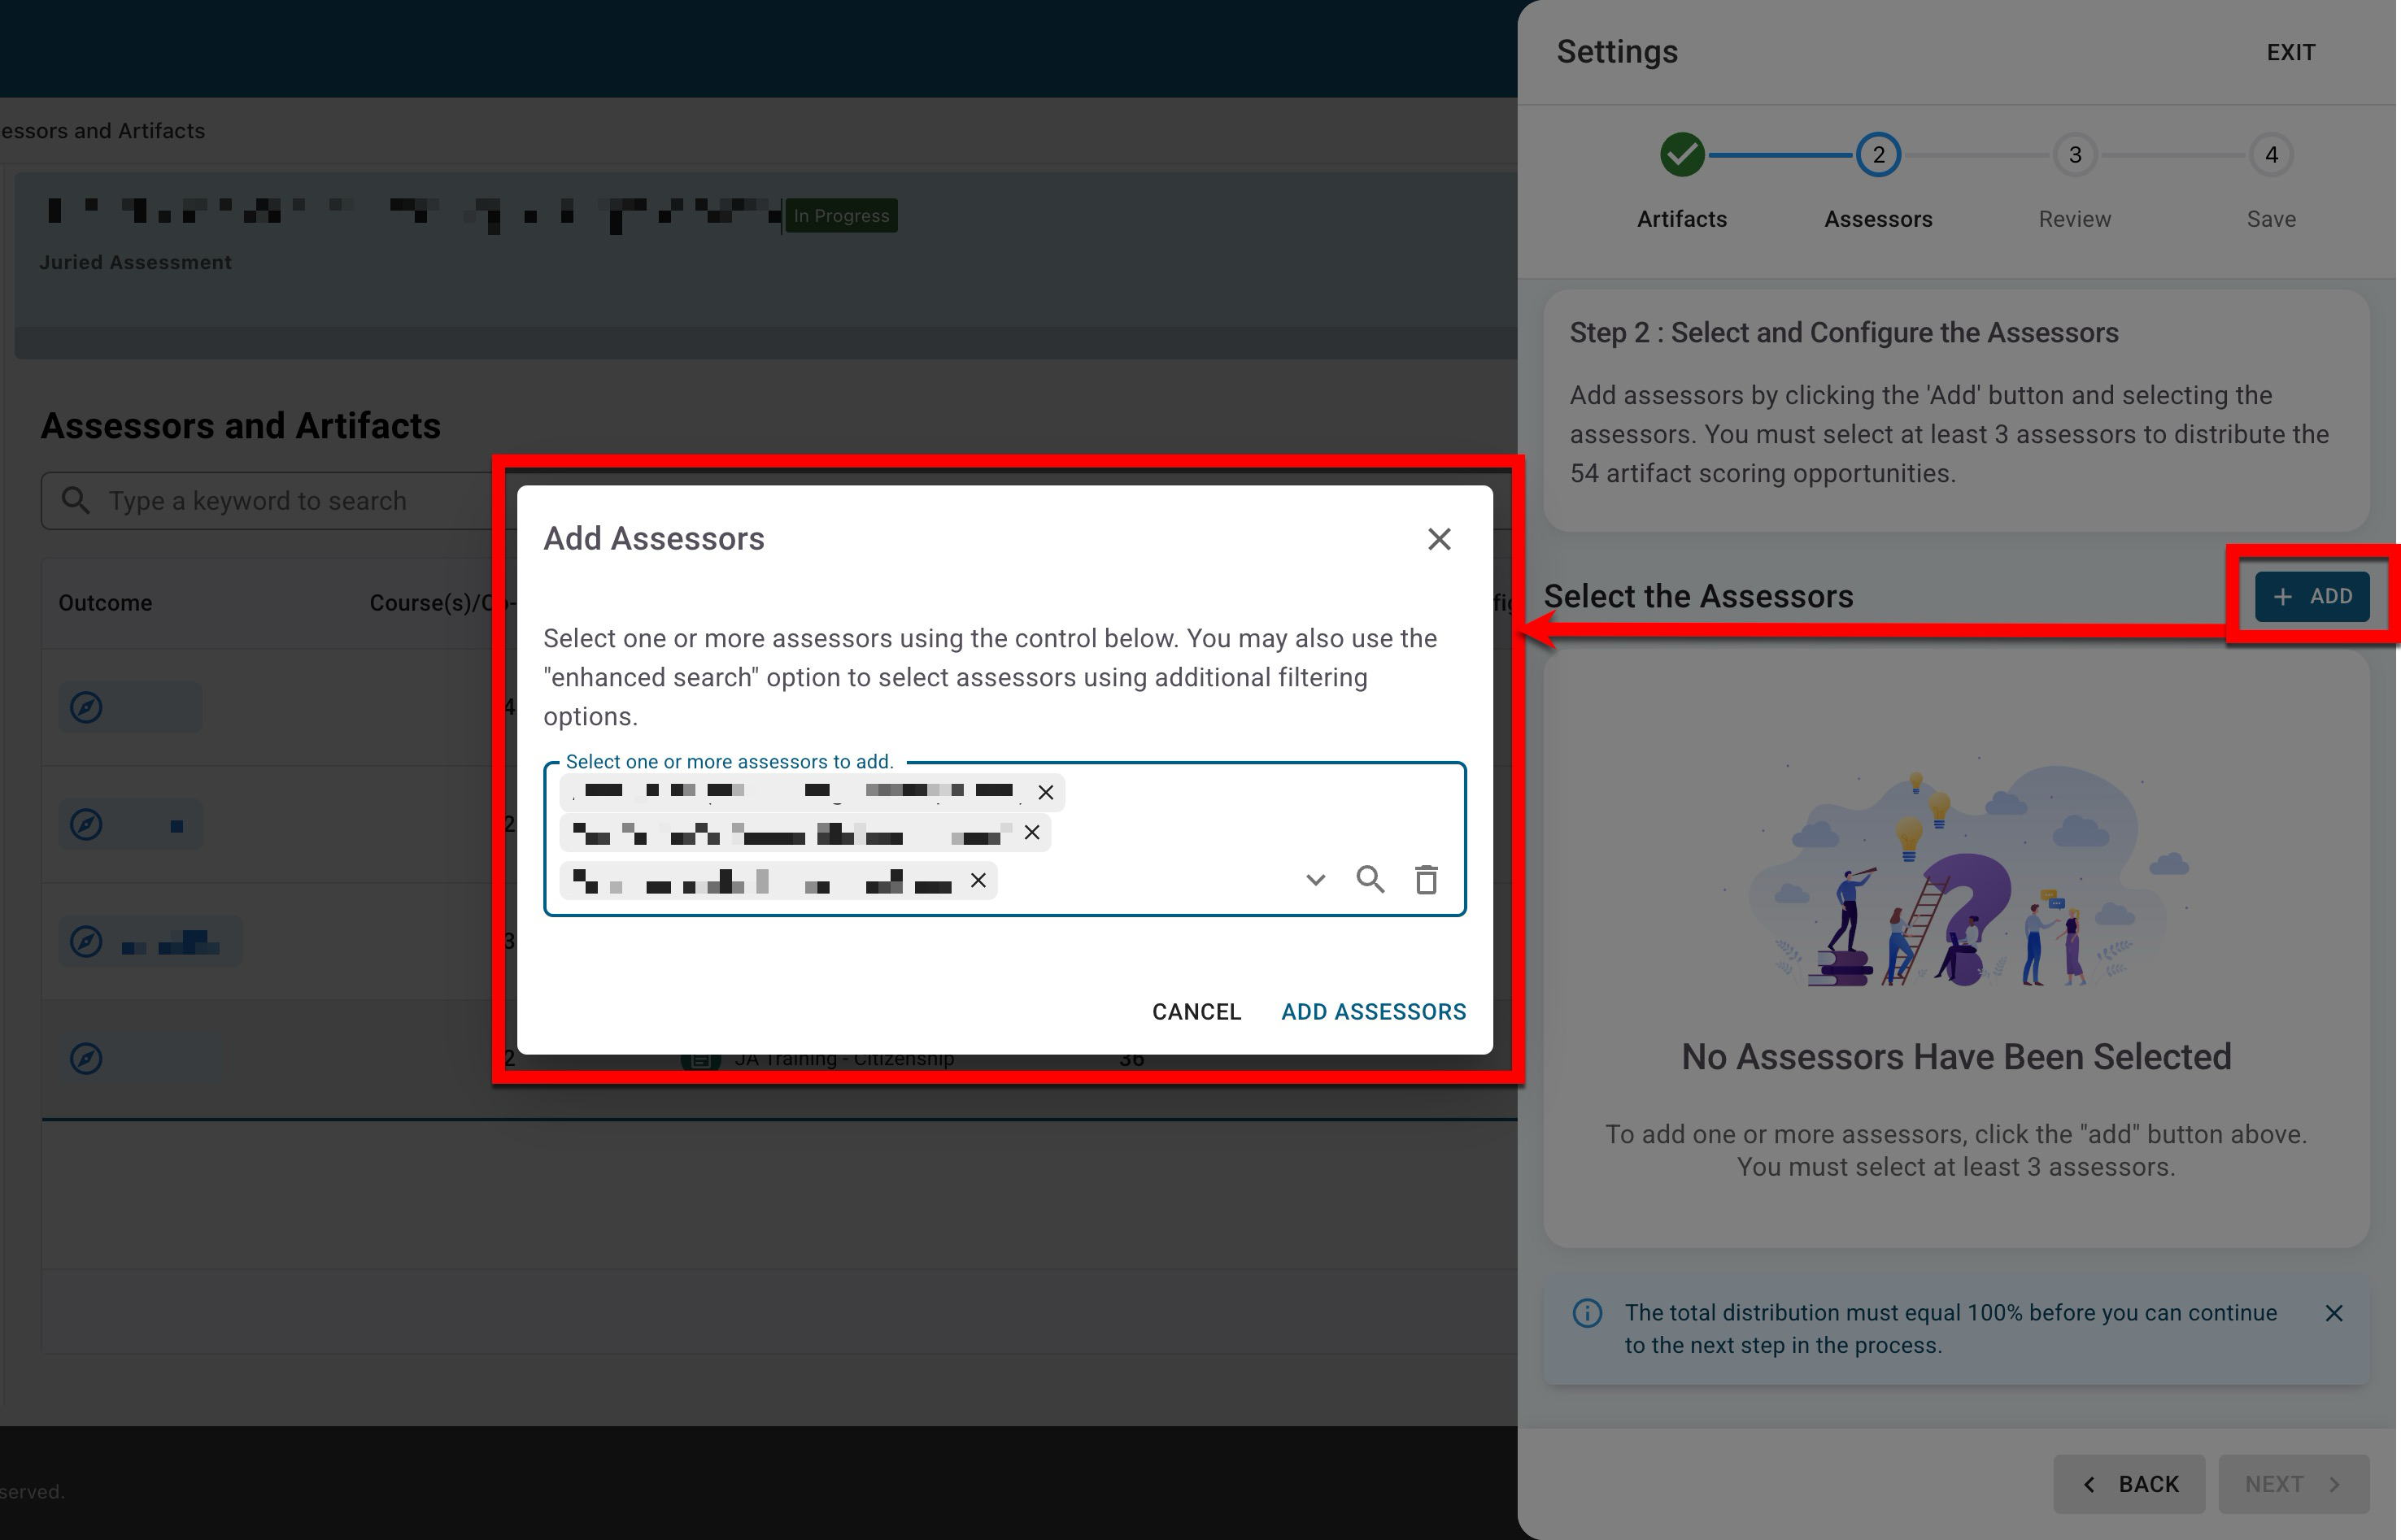2401x1540 pixels.
Task: Go to the completed Artifacts step
Action: [1682, 155]
